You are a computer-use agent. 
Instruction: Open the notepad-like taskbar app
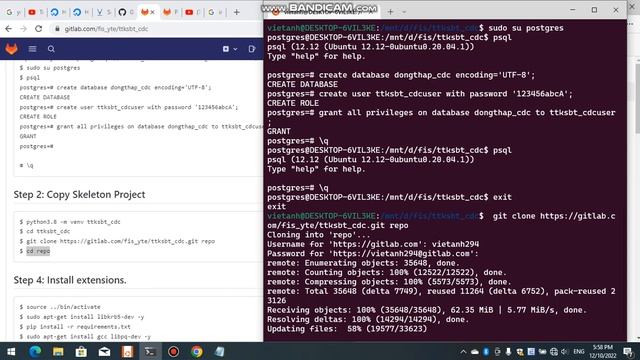point(220,351)
